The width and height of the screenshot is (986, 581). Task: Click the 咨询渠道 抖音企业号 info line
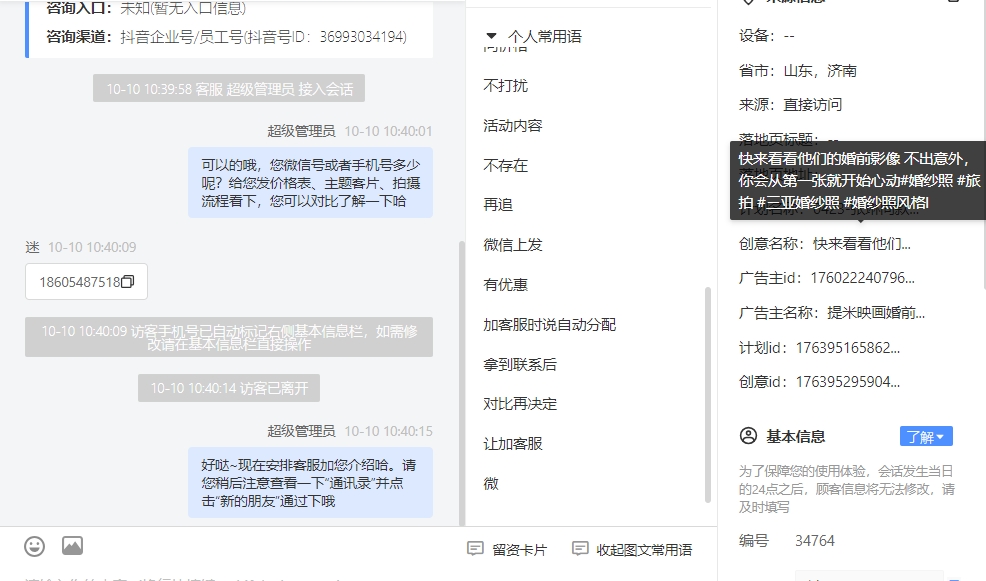click(x=226, y=37)
